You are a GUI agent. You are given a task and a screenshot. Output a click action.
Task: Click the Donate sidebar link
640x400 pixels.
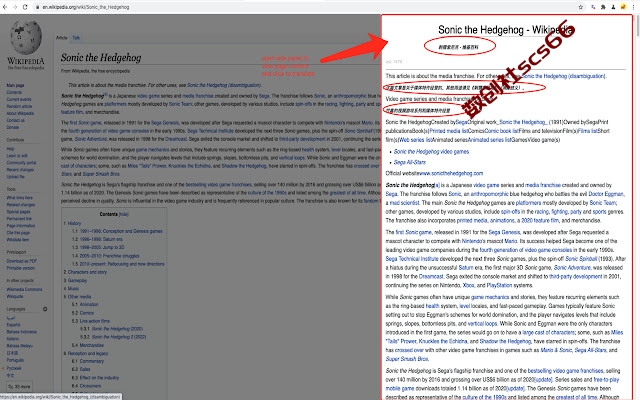[13, 127]
